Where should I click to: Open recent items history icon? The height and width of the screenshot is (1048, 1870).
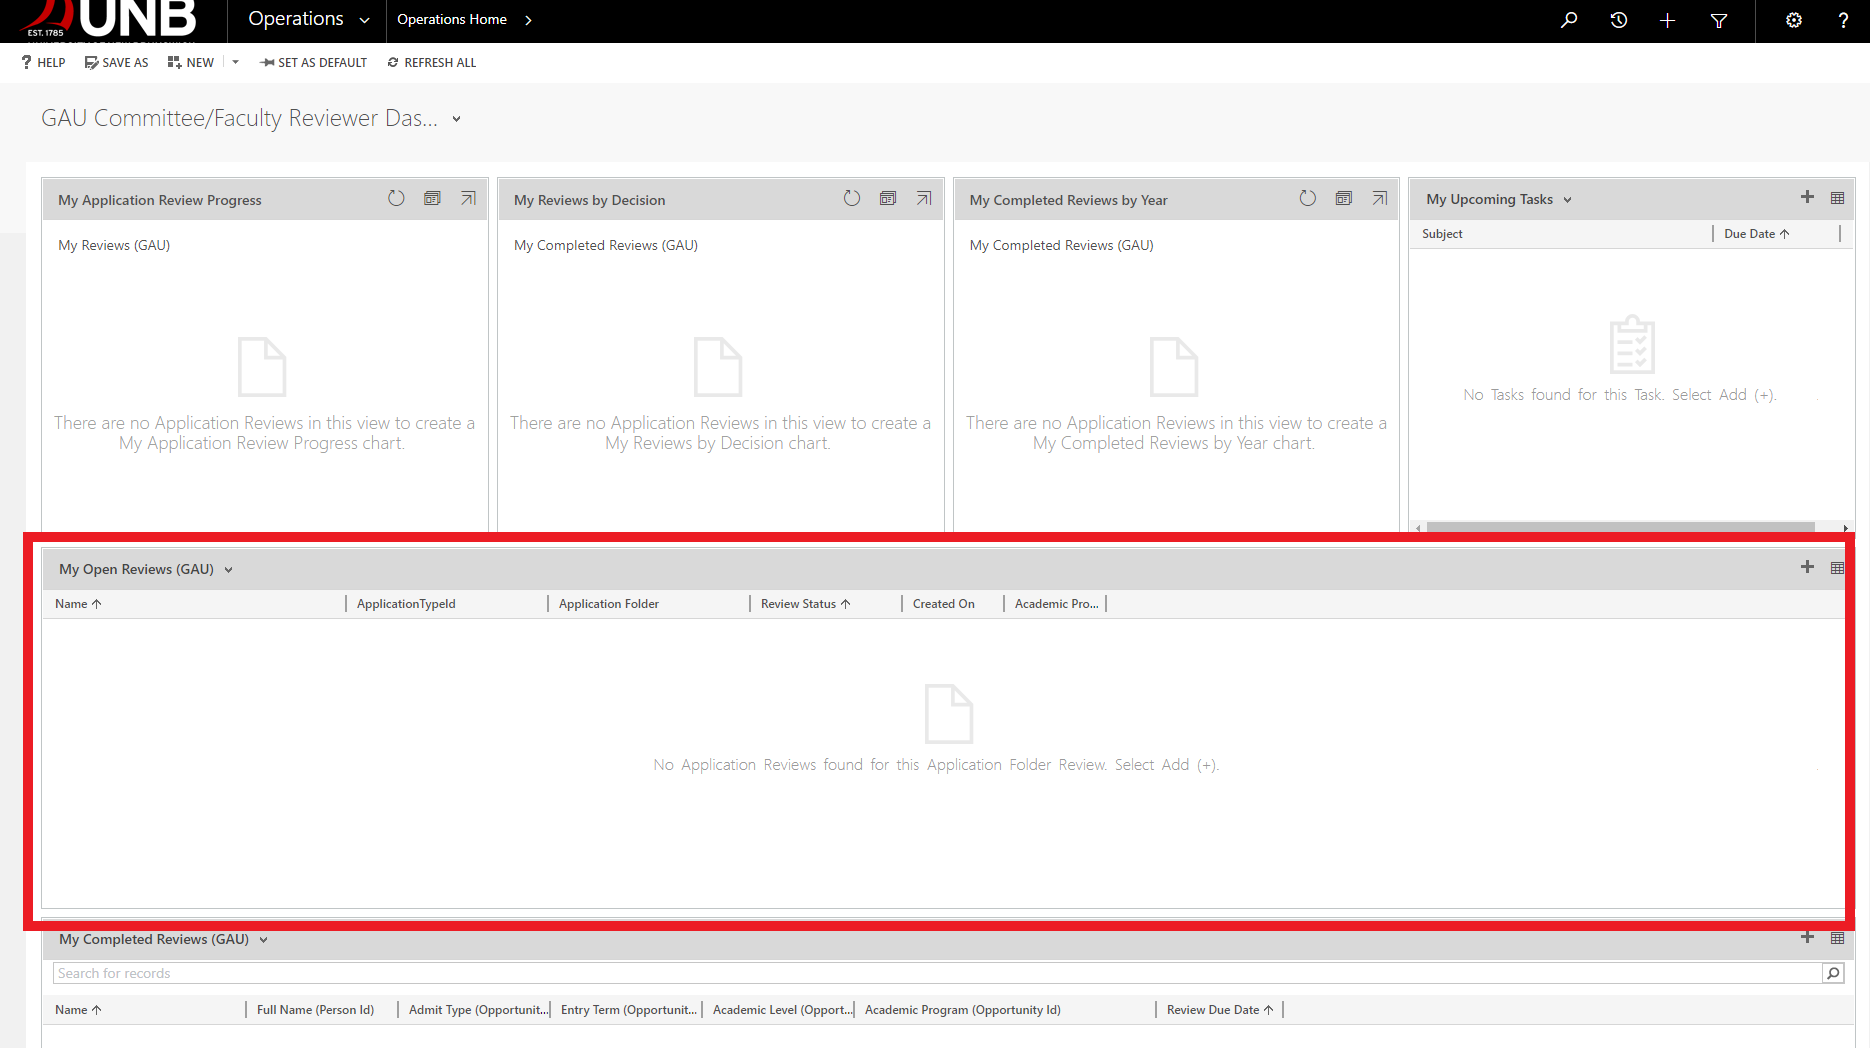point(1618,20)
